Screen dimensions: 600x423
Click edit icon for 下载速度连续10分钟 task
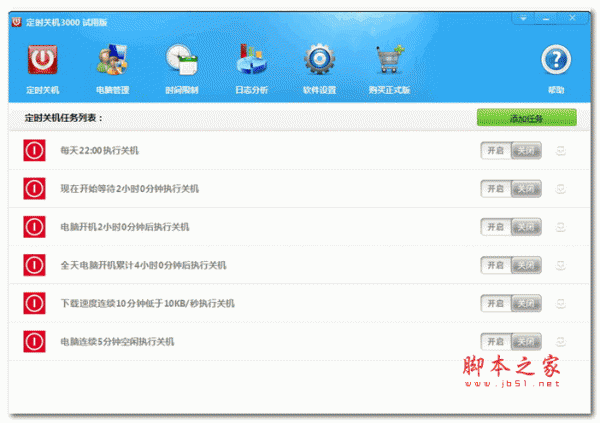click(561, 303)
